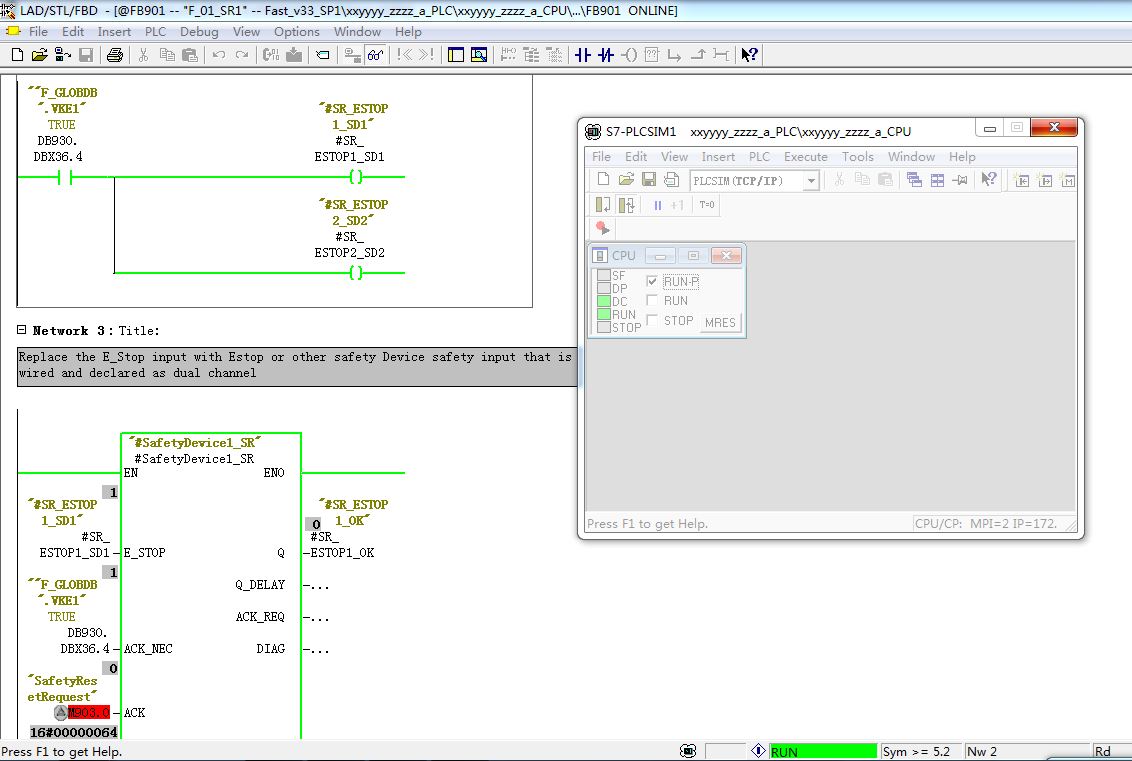The image size is (1132, 761).
Task: Click the 'Sym >= 5.2' status bar field
Action: [920, 752]
